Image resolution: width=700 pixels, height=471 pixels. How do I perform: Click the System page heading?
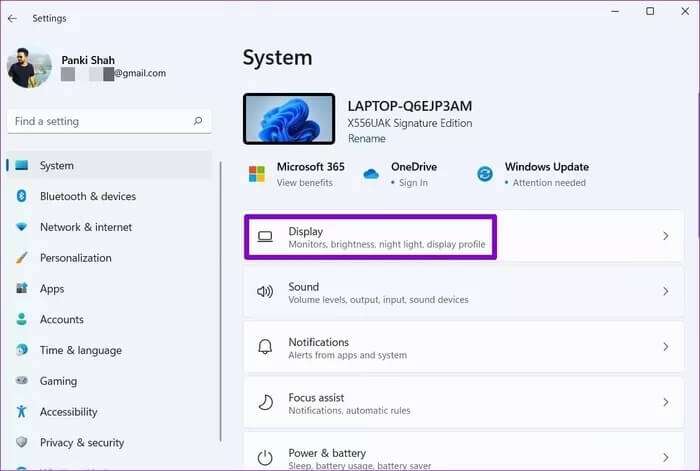point(277,58)
